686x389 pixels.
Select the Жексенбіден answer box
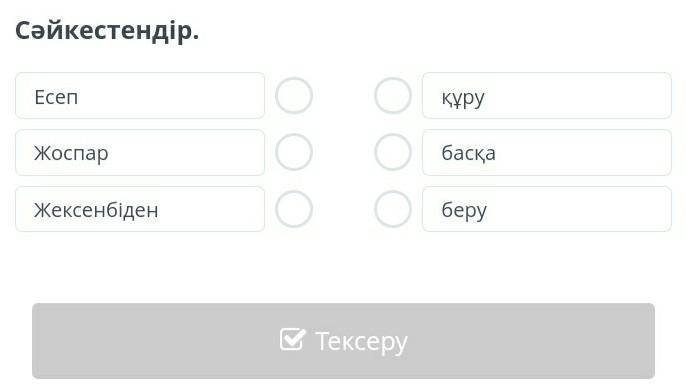click(x=140, y=209)
